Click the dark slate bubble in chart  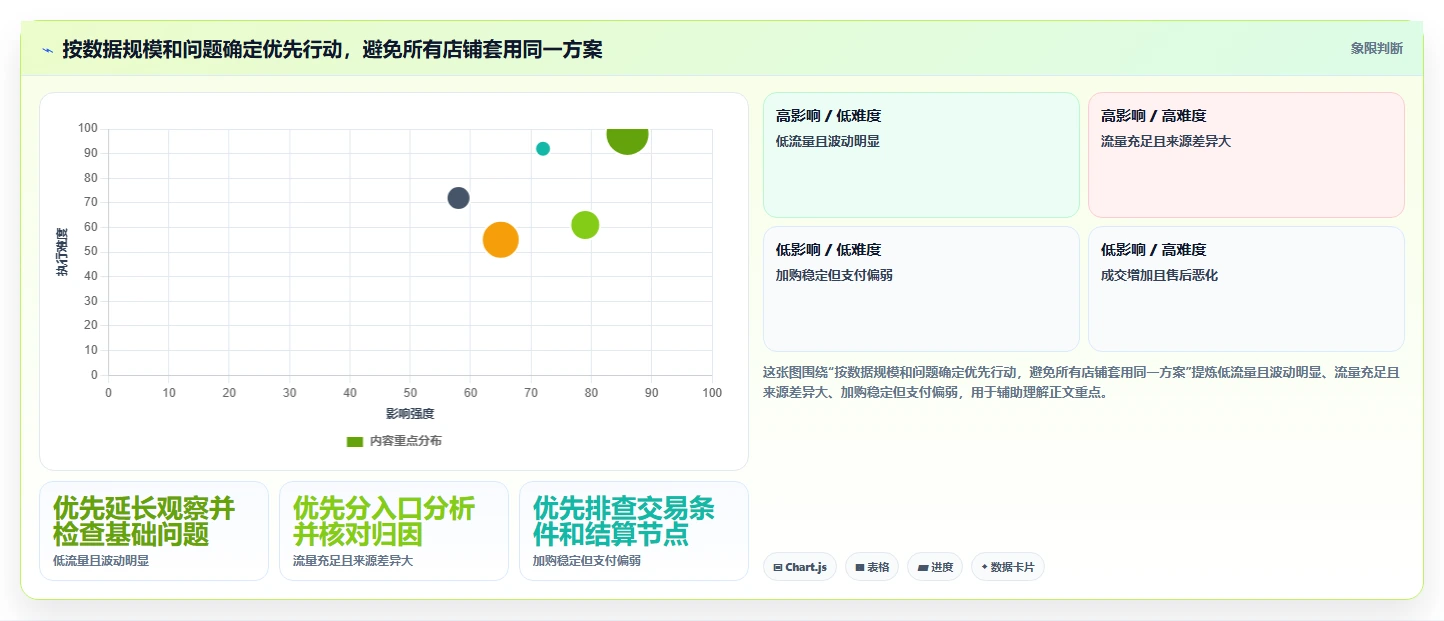458,198
